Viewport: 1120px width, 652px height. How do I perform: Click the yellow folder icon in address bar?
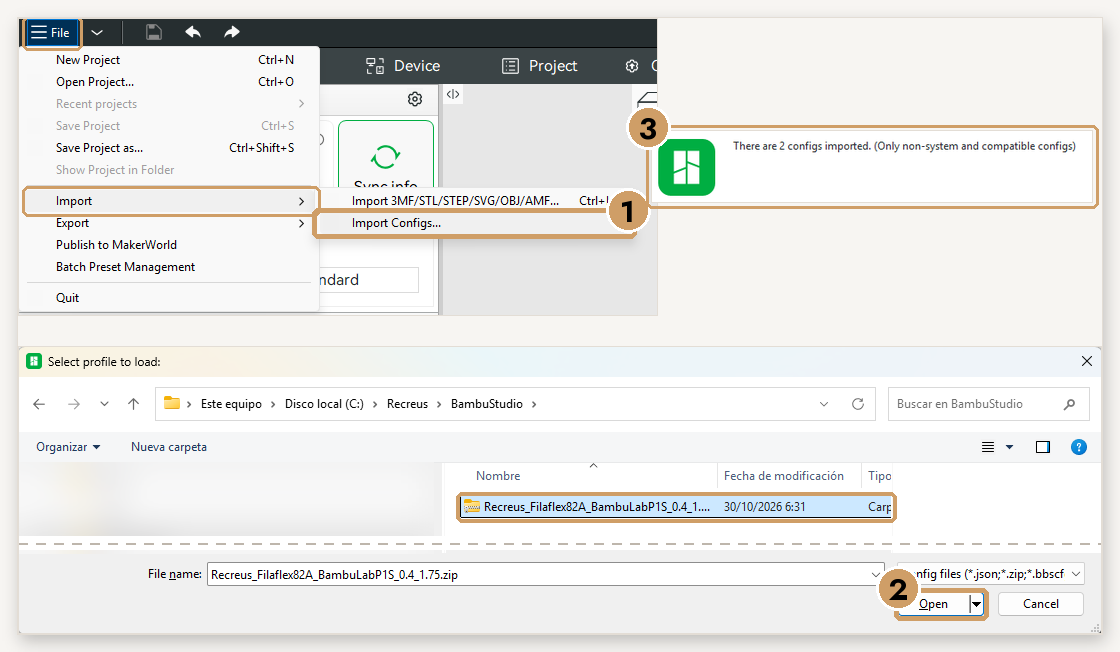[171, 403]
